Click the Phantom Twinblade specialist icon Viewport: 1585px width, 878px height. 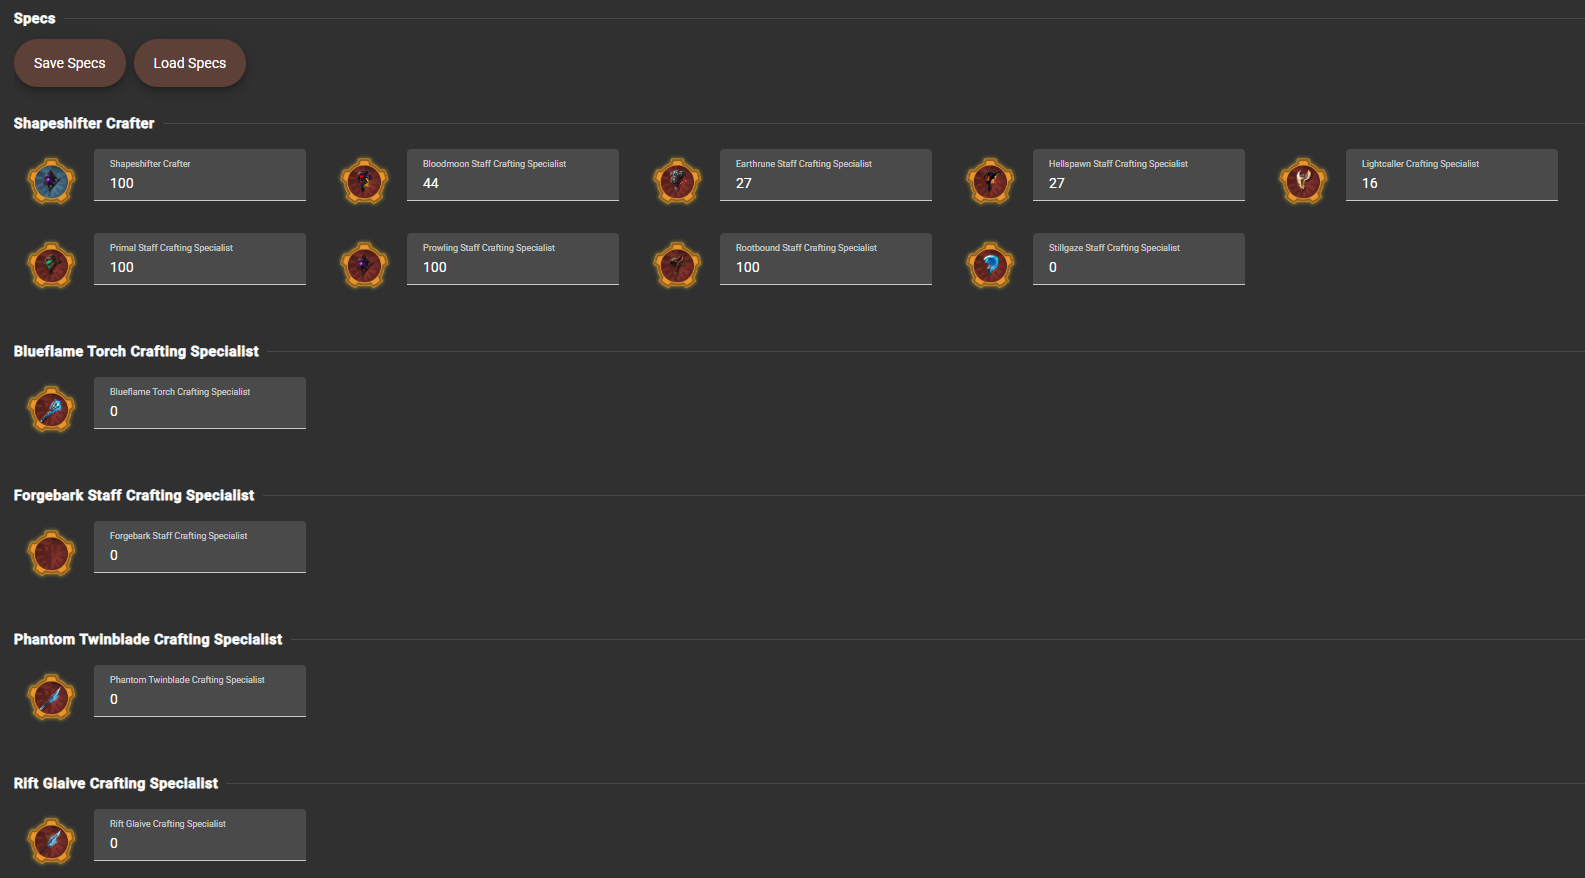coord(51,697)
